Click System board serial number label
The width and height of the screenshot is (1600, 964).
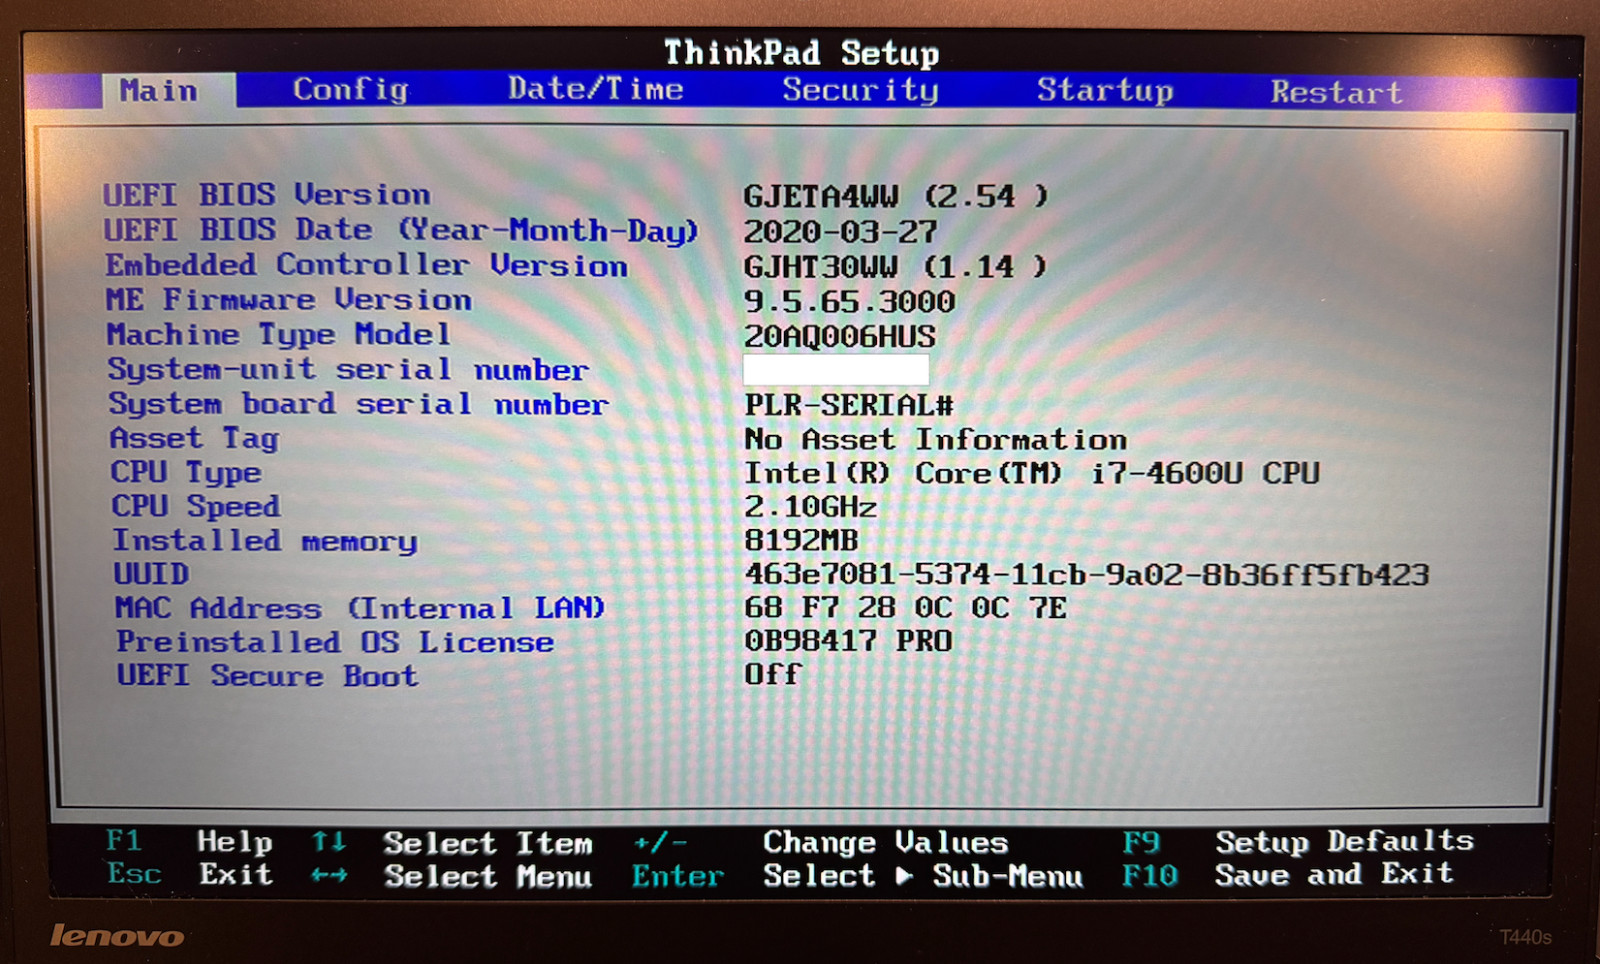pos(358,404)
